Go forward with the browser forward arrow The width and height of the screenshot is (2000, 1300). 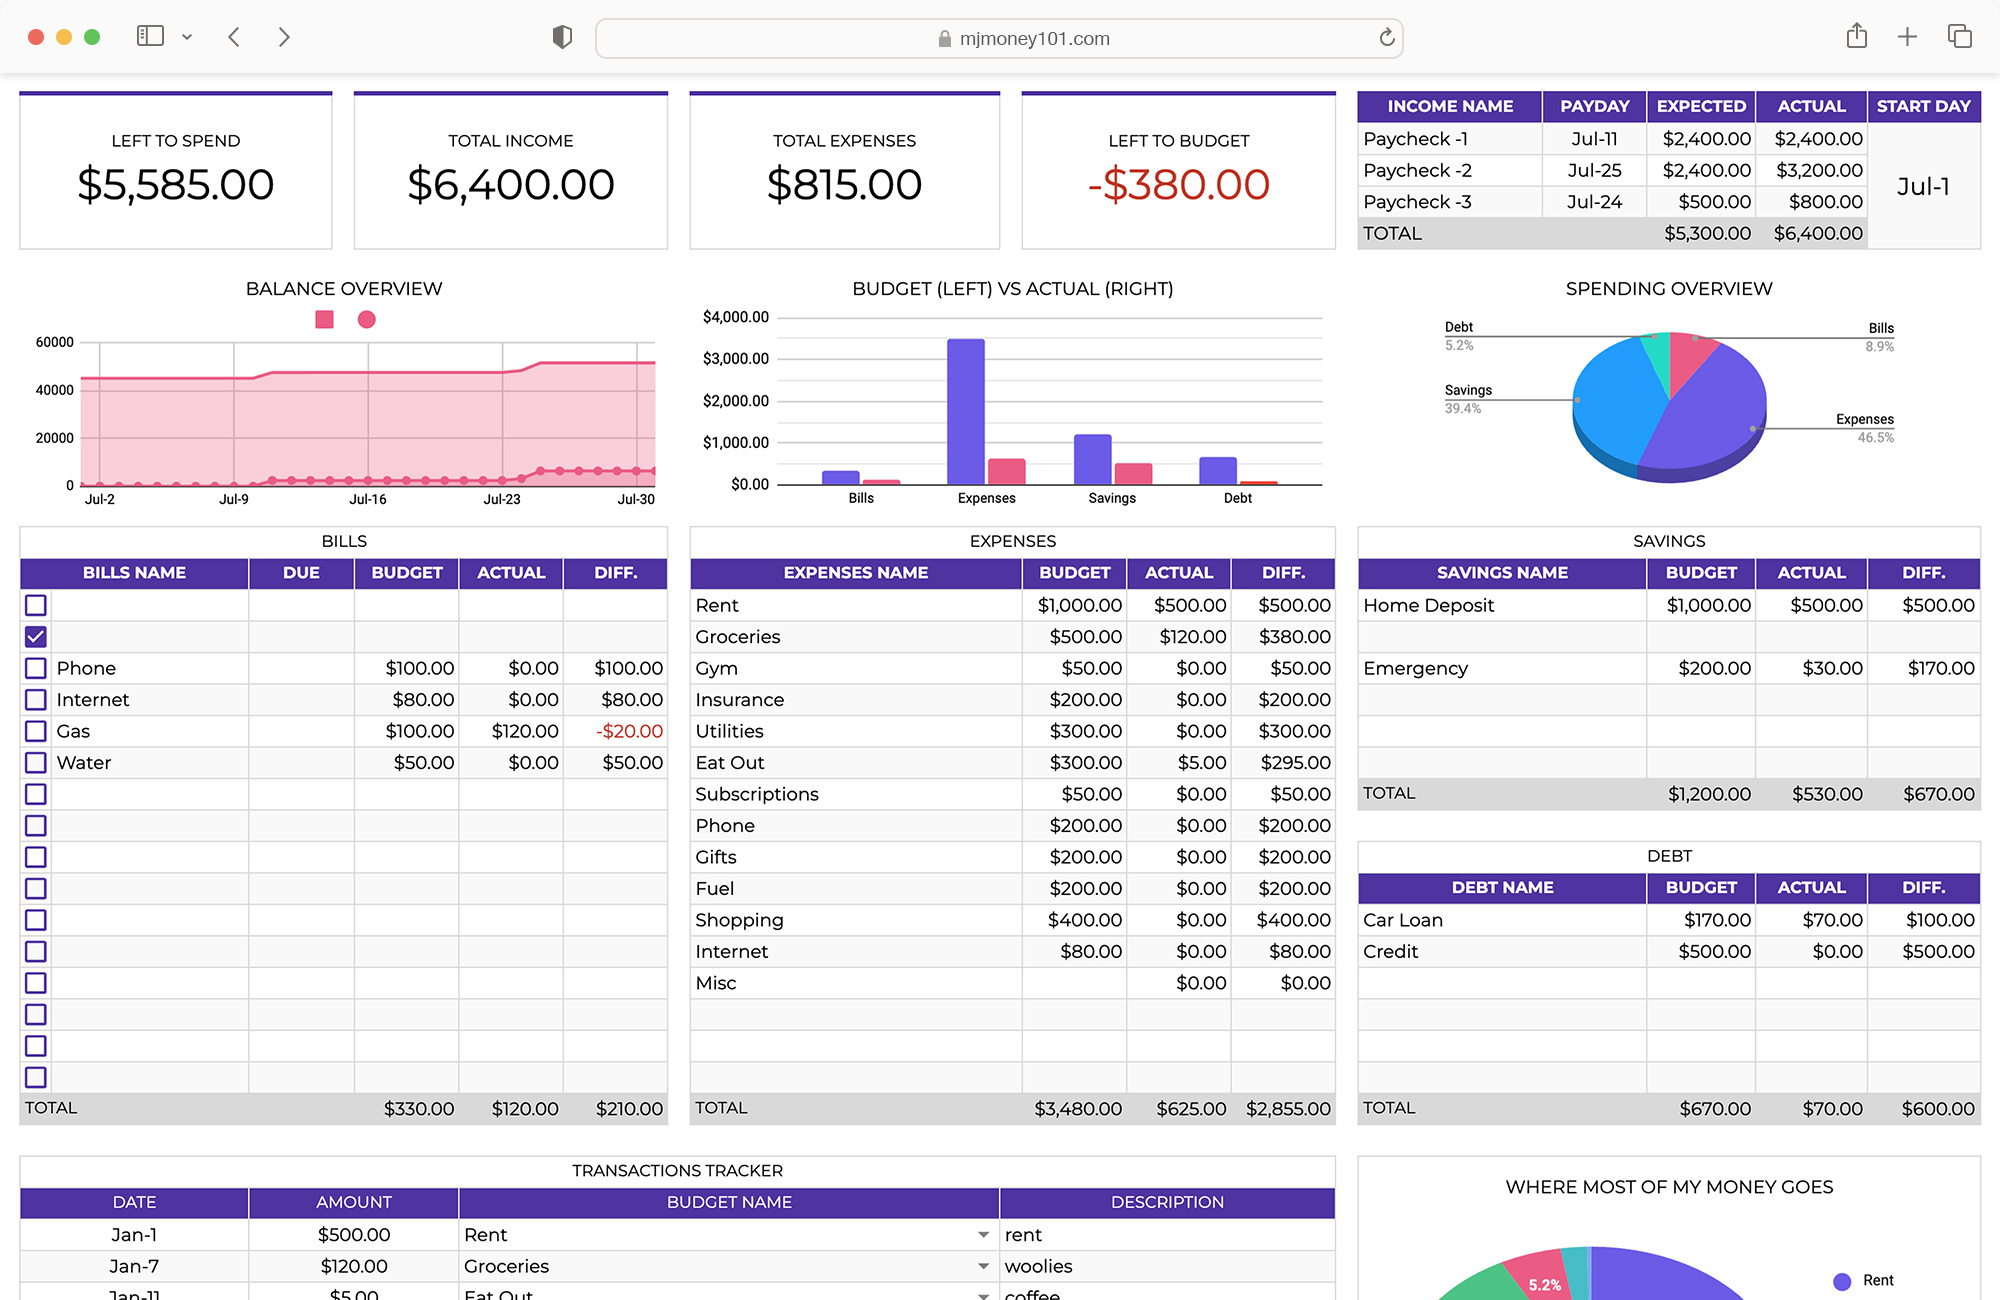(x=284, y=37)
